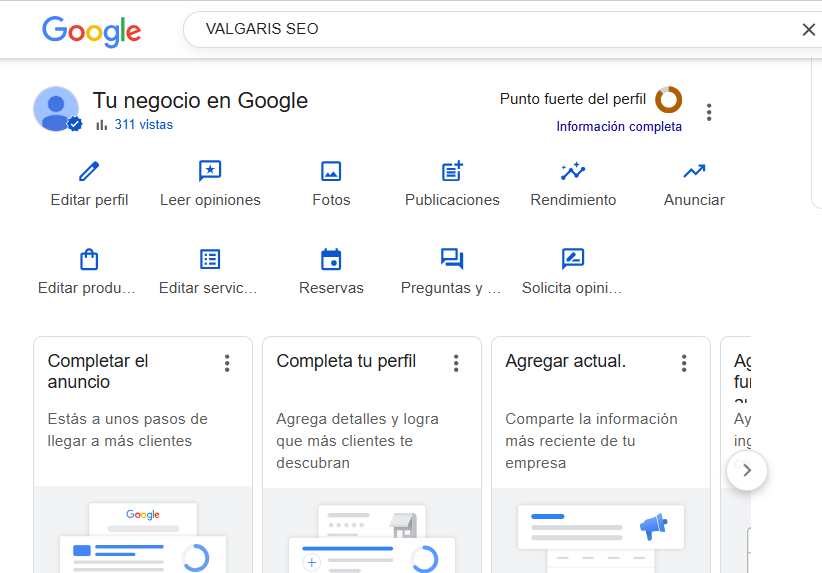Select the Leer opiniones label
Image resolution: width=822 pixels, height=573 pixels.
click(210, 200)
